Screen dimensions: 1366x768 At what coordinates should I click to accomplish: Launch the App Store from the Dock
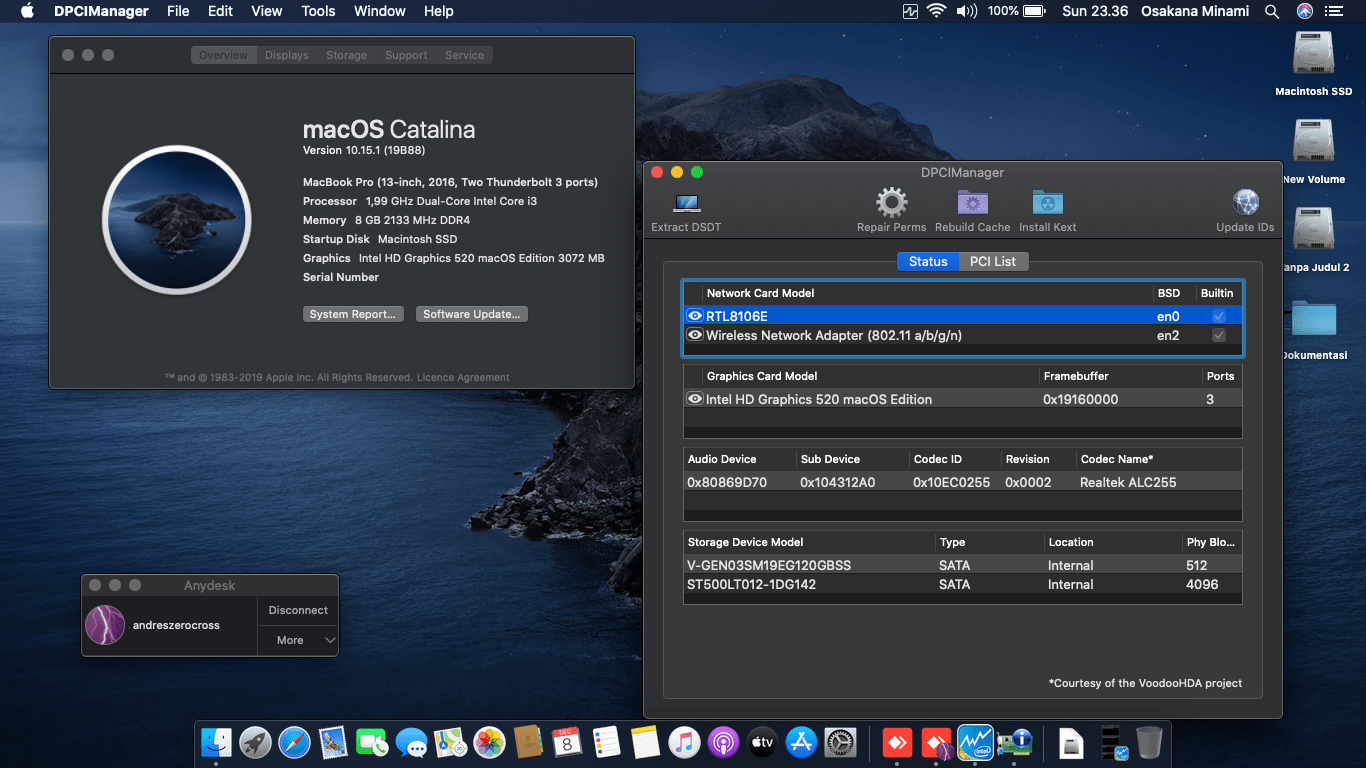(801, 742)
